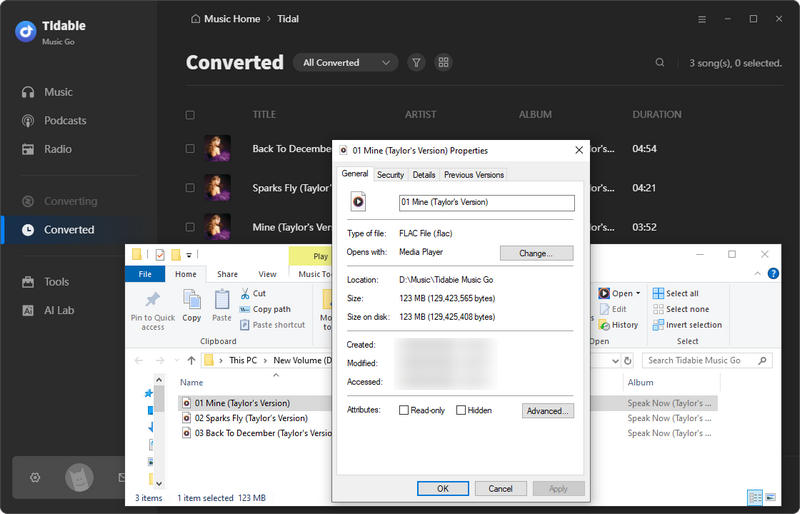Click Cut in Explorer clipboard group
Image resolution: width=800 pixels, height=514 pixels.
pos(253,293)
